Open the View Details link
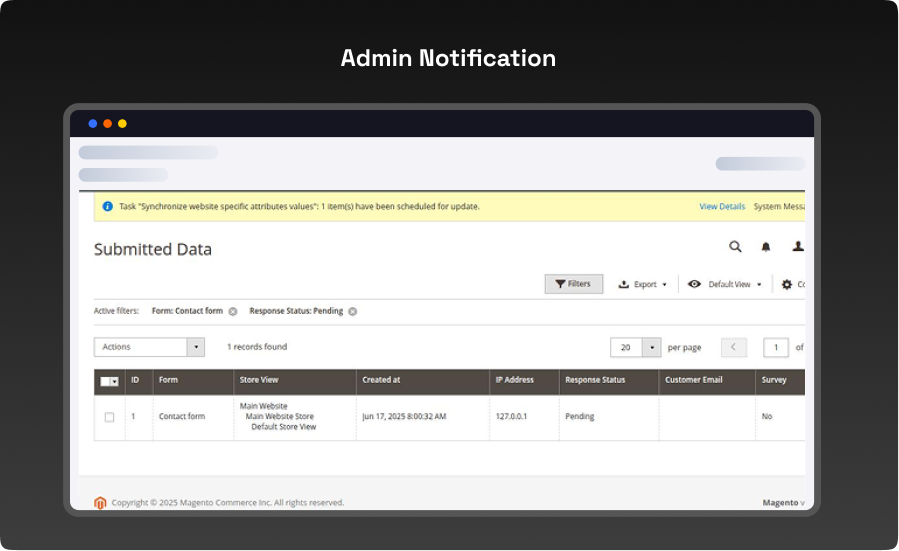The width and height of the screenshot is (899, 551). click(x=722, y=207)
